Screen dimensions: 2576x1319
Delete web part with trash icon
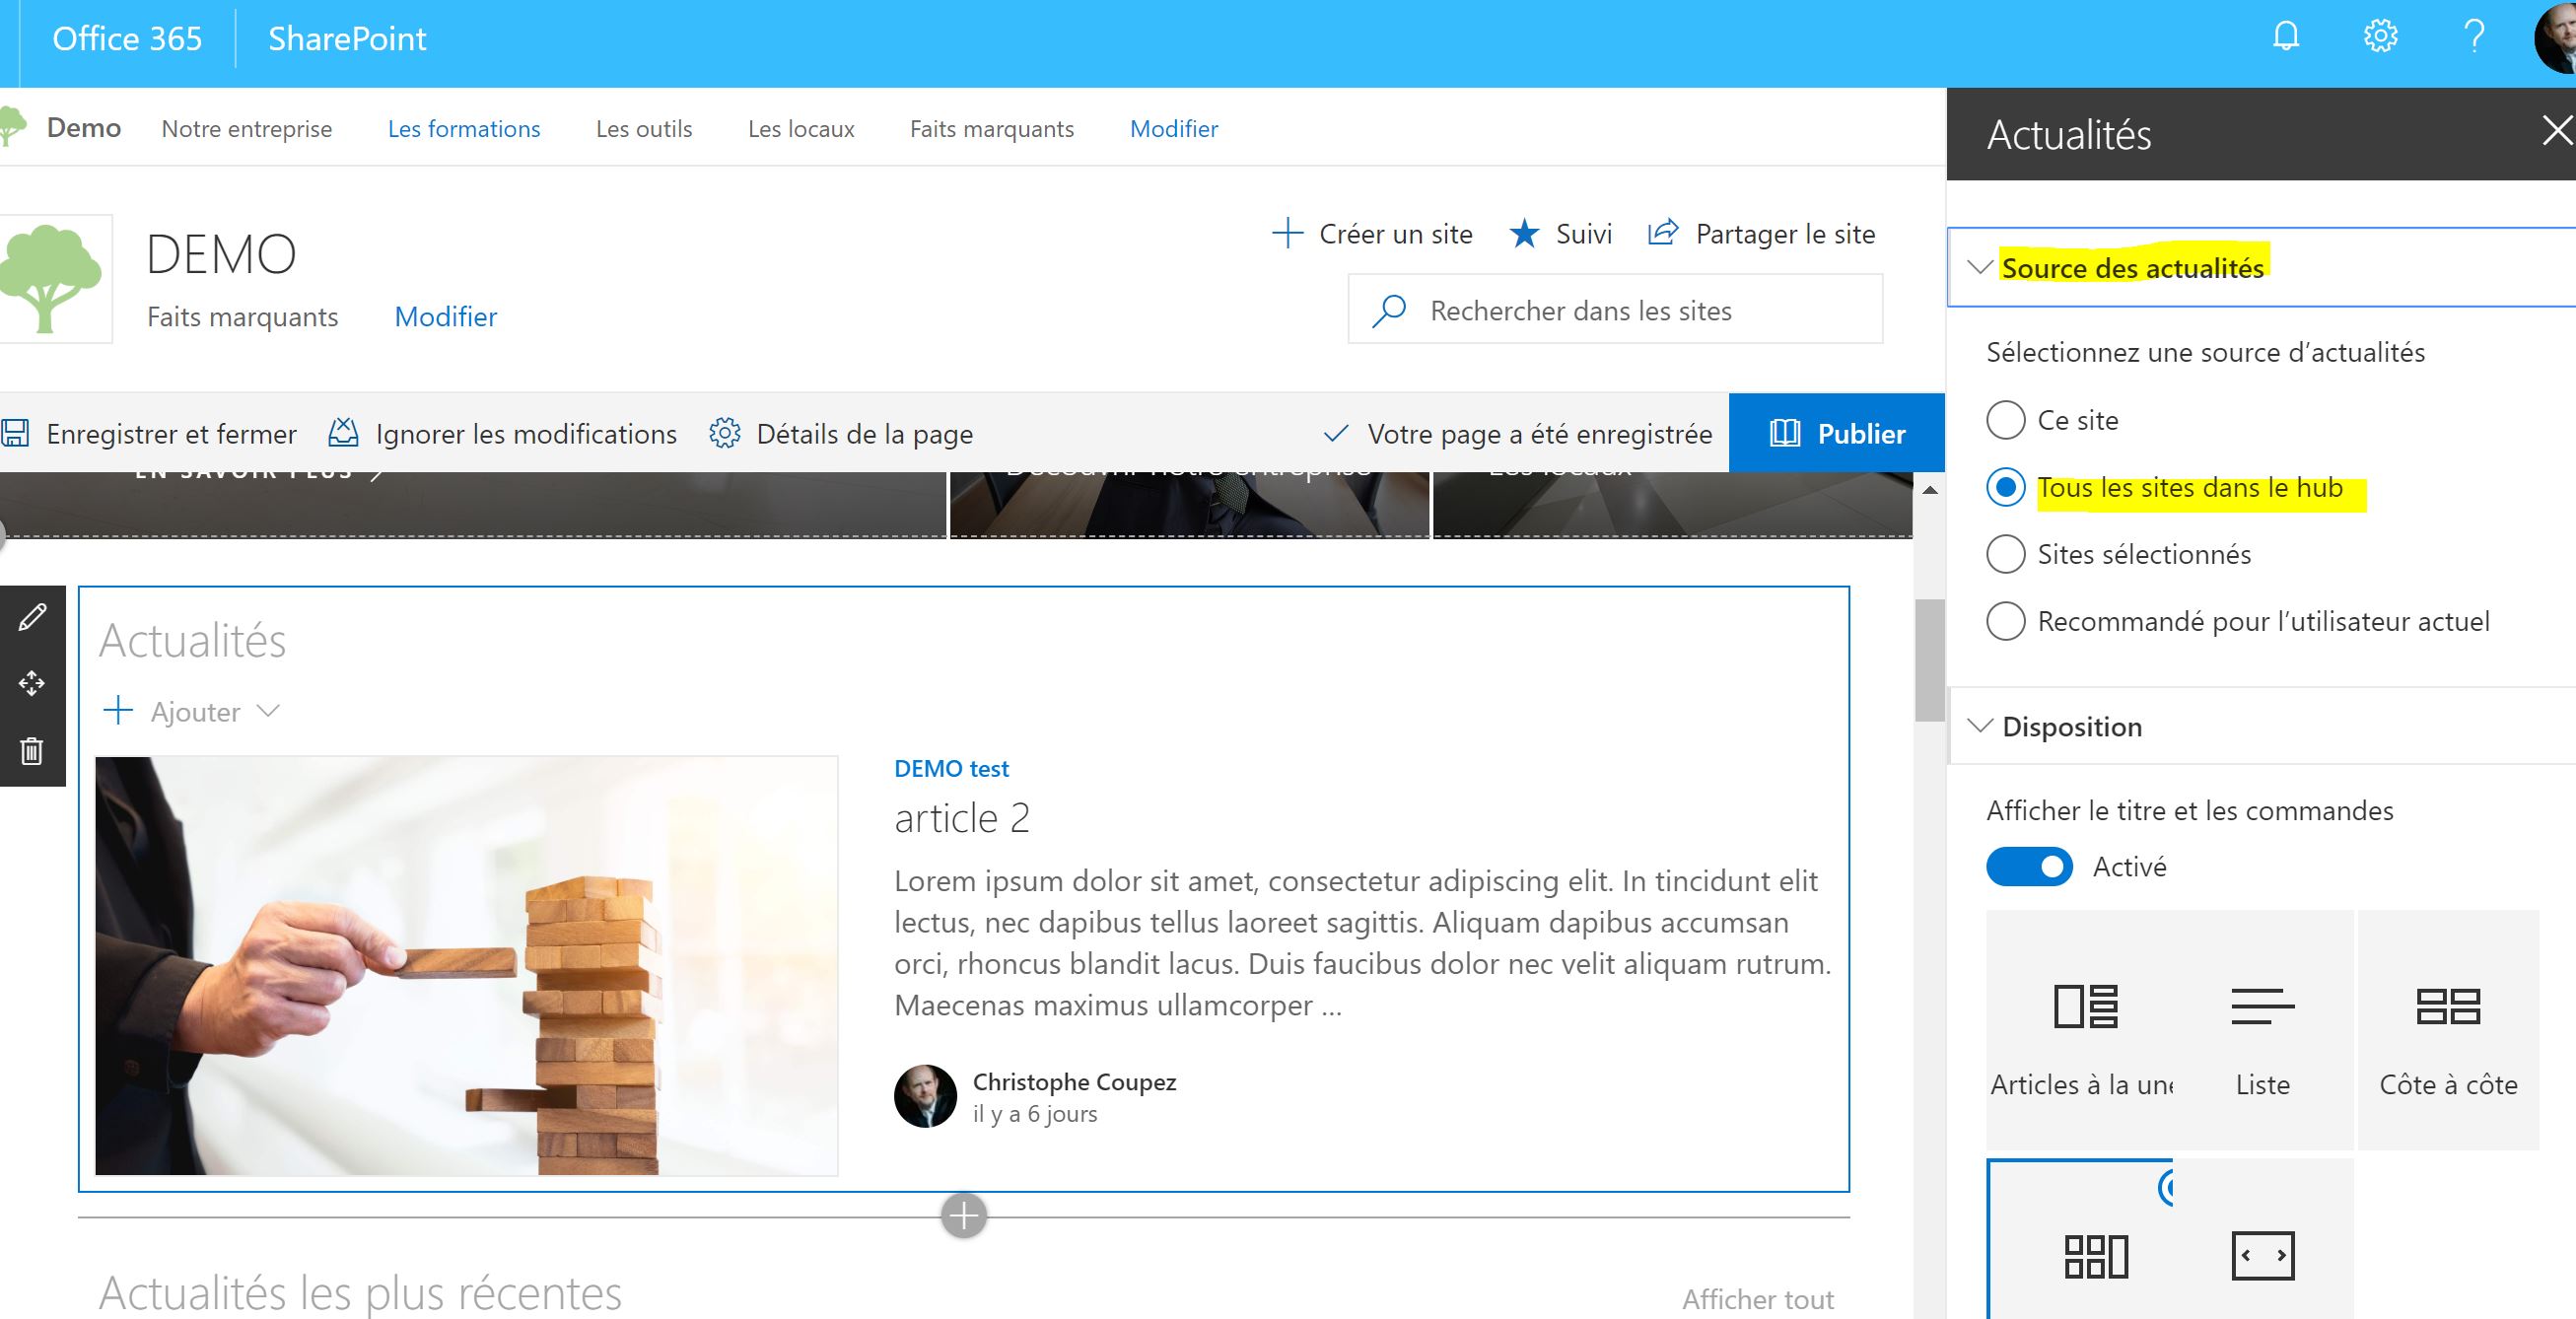[32, 751]
